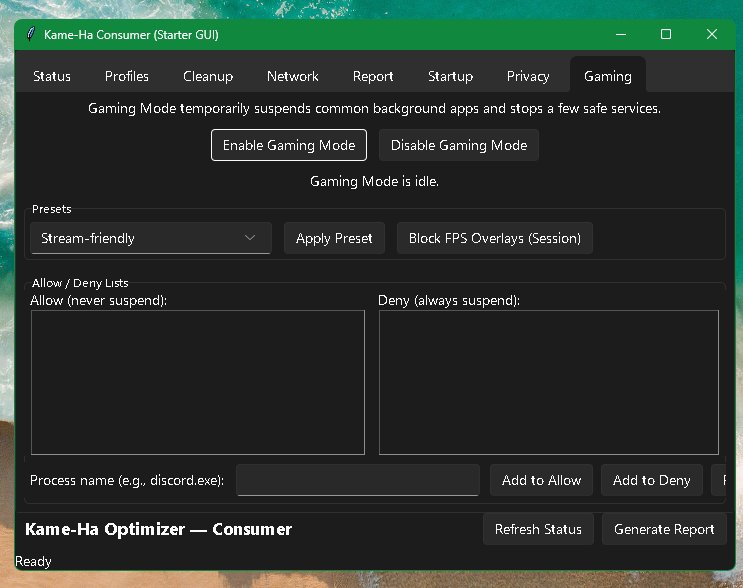Open the Privacy tab
The image size is (743, 588).
coord(528,76)
